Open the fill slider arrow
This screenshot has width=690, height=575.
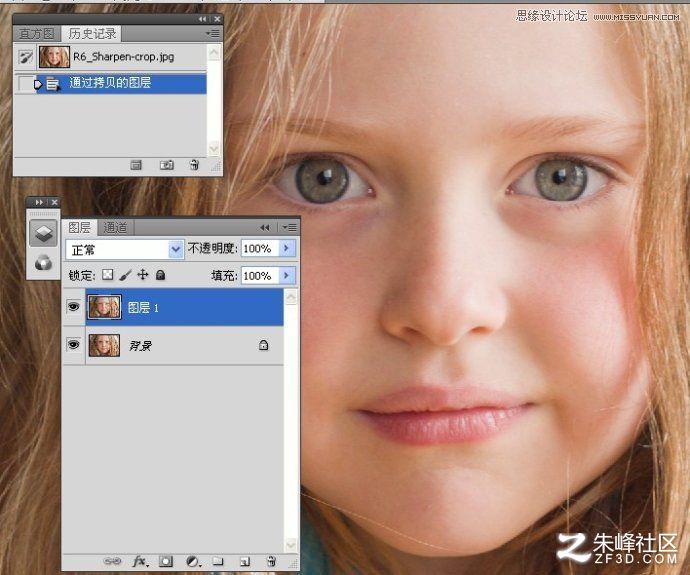coord(287,276)
